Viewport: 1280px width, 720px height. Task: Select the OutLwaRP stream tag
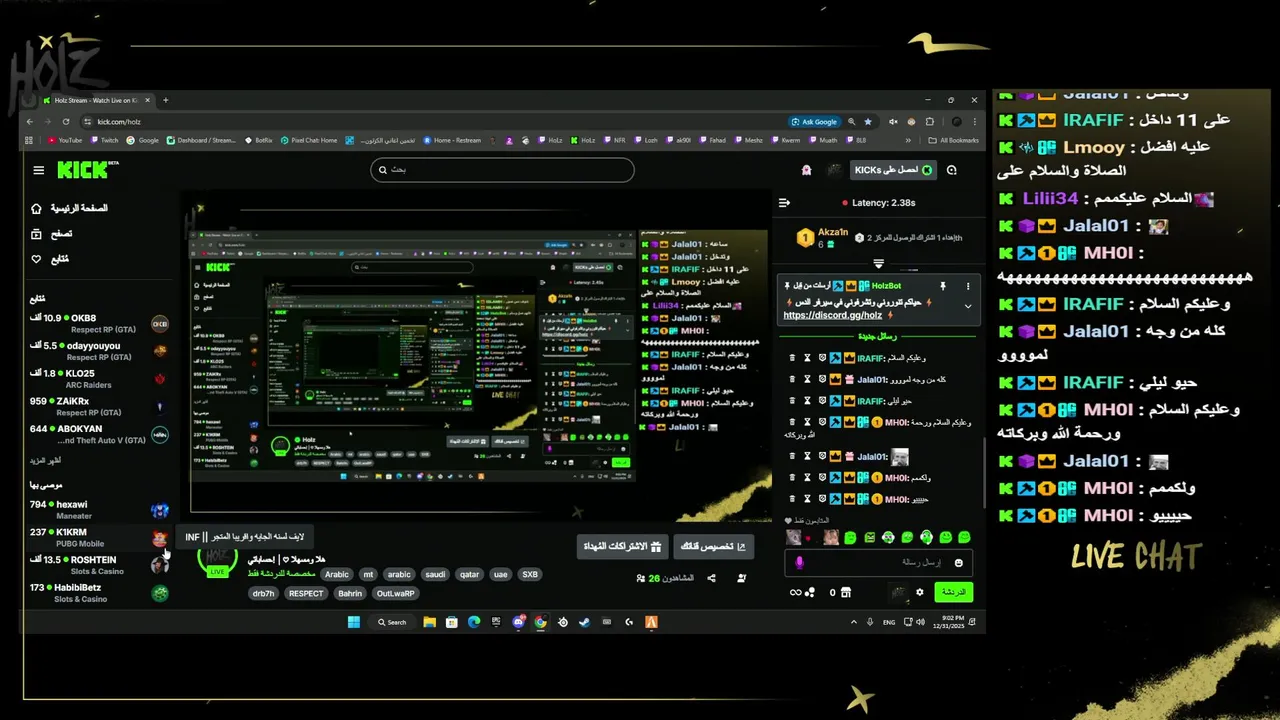point(396,593)
